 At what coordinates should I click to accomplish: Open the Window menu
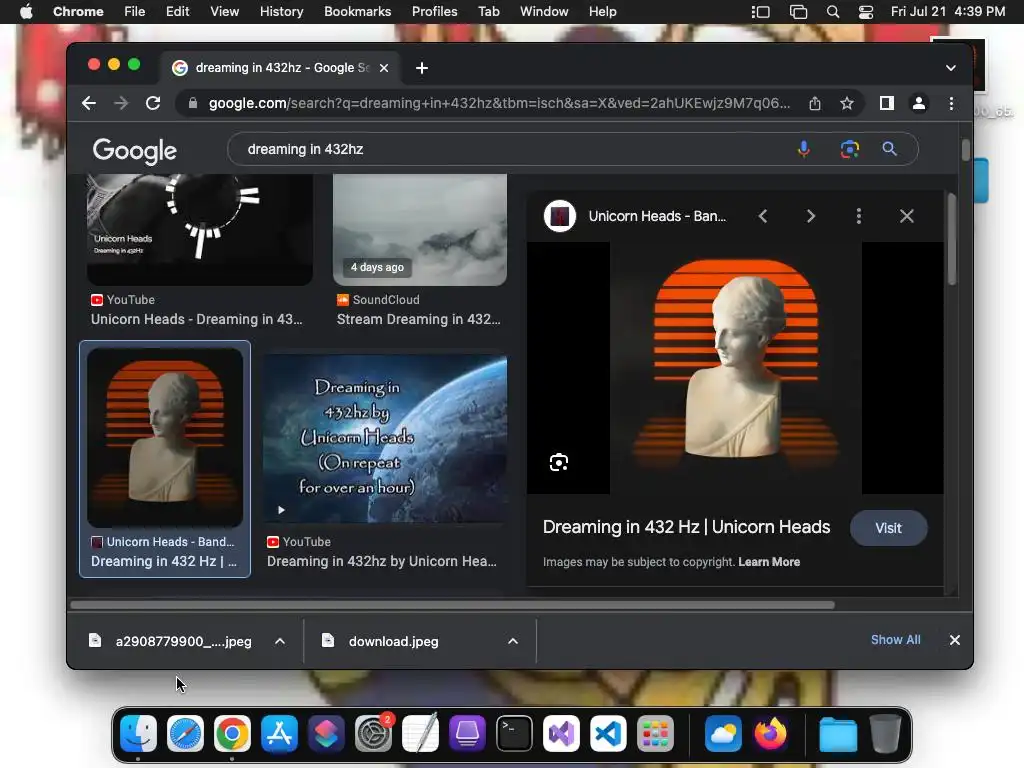point(544,12)
